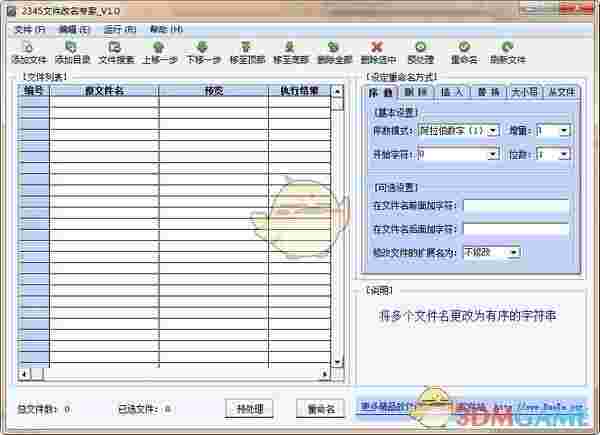Click the 添加文件 (Add File) toolbar icon

pyautogui.click(x=29, y=52)
